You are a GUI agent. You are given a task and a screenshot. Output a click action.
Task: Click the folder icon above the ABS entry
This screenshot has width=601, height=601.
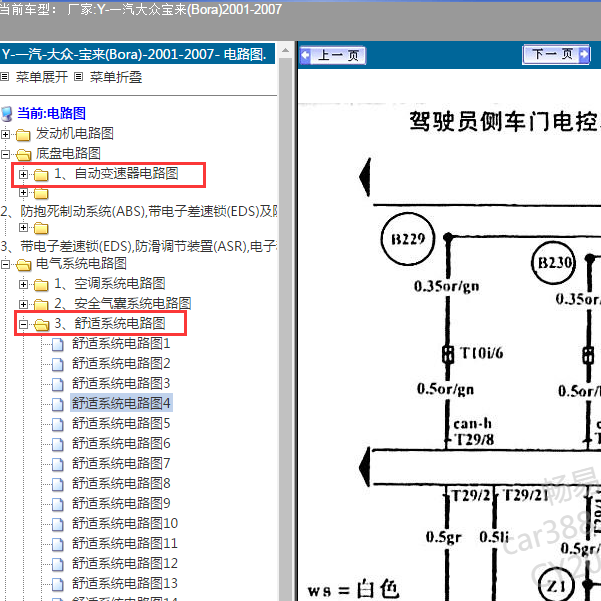click(41, 194)
